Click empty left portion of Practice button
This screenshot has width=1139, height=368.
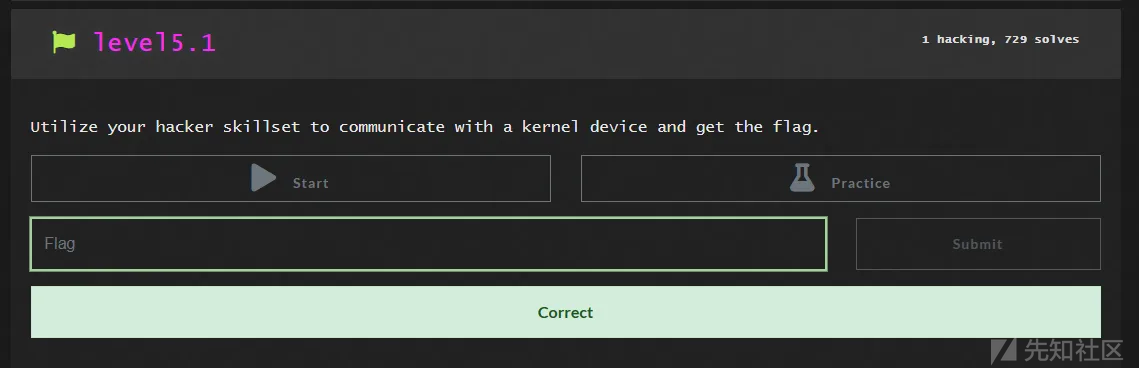[x=683, y=179]
